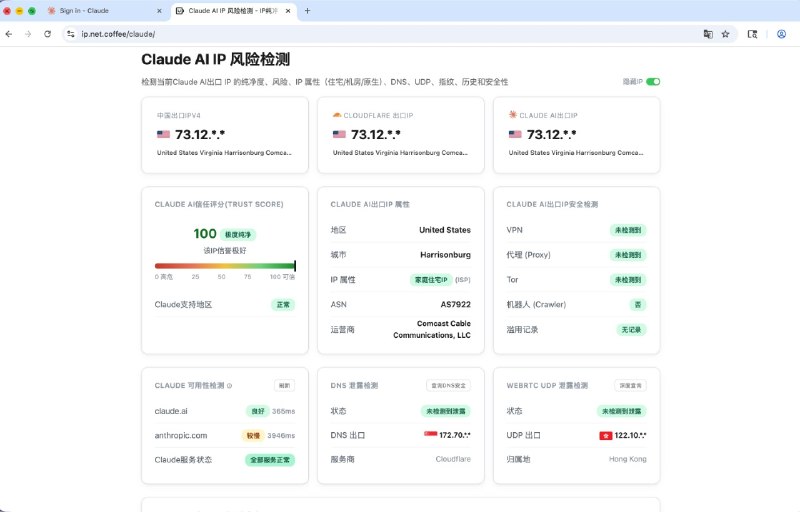Click the 深度查询 button in WebRTC card
800x512 pixels.
630,386
